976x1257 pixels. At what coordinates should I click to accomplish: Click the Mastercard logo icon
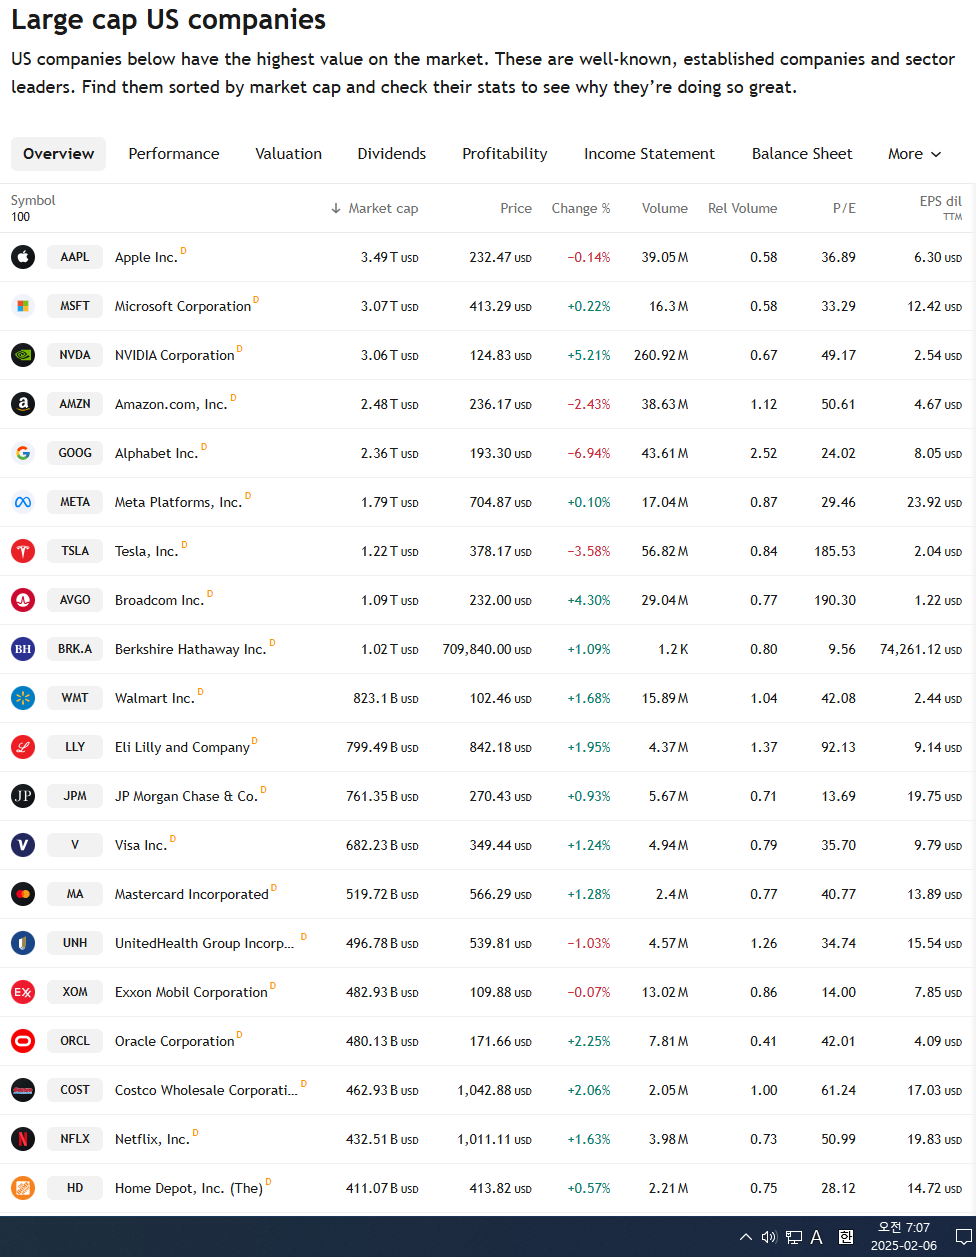click(x=23, y=894)
